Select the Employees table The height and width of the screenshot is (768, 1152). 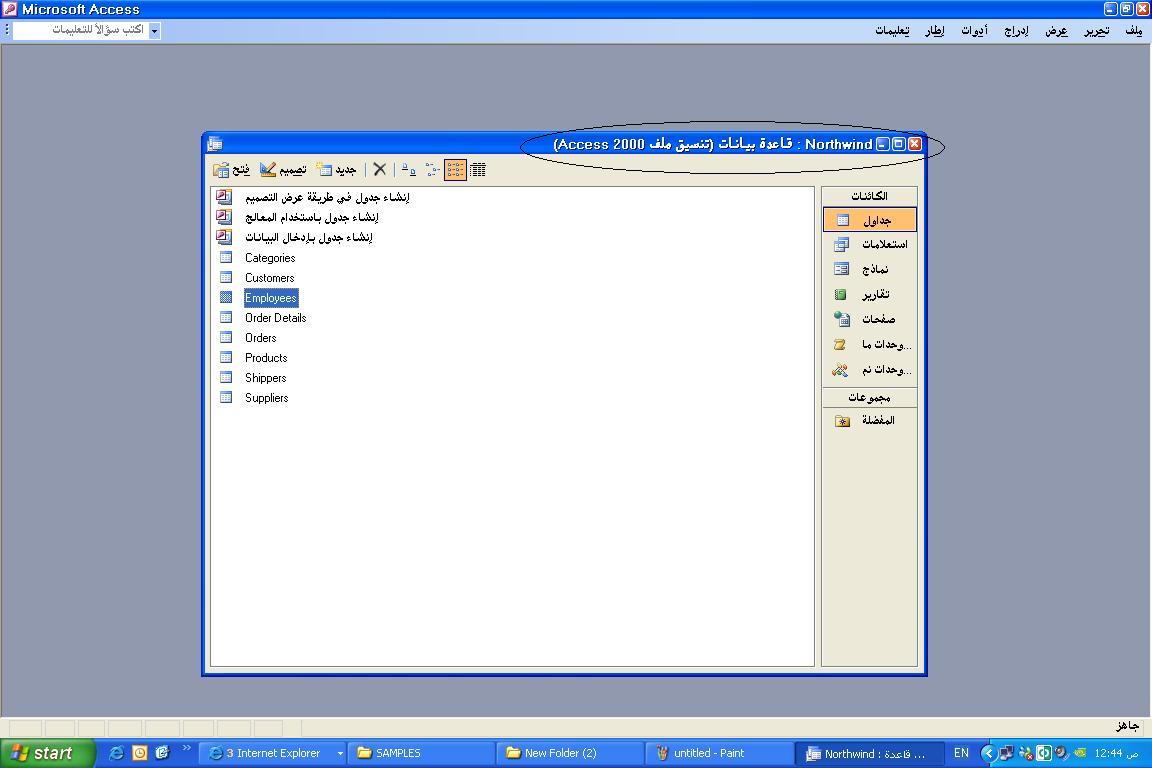click(x=271, y=298)
